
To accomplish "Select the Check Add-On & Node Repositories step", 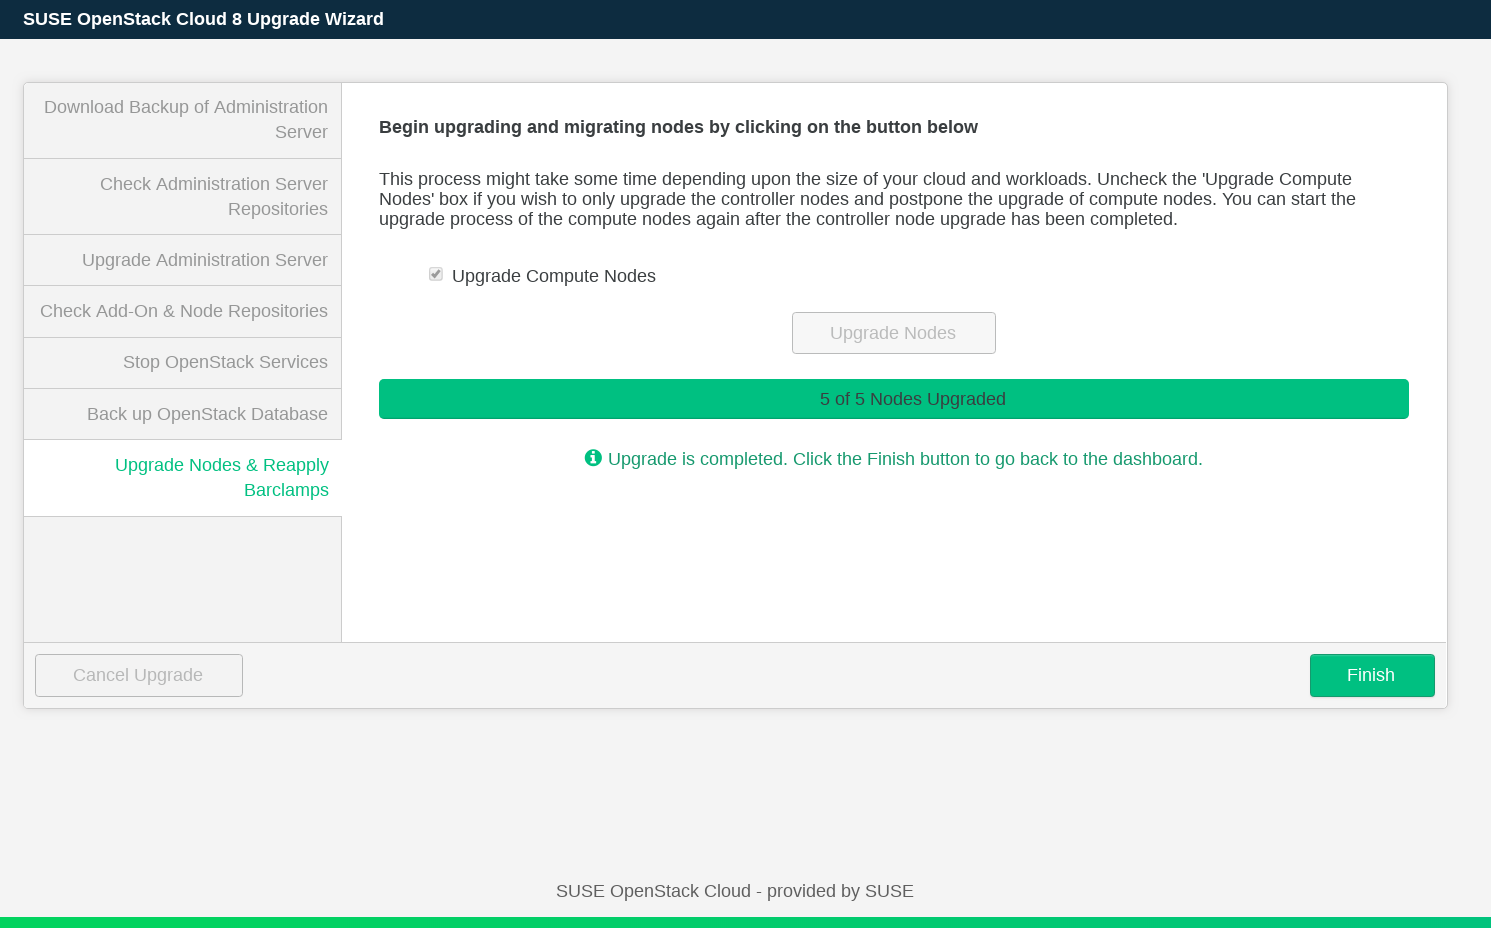I will tap(184, 311).
